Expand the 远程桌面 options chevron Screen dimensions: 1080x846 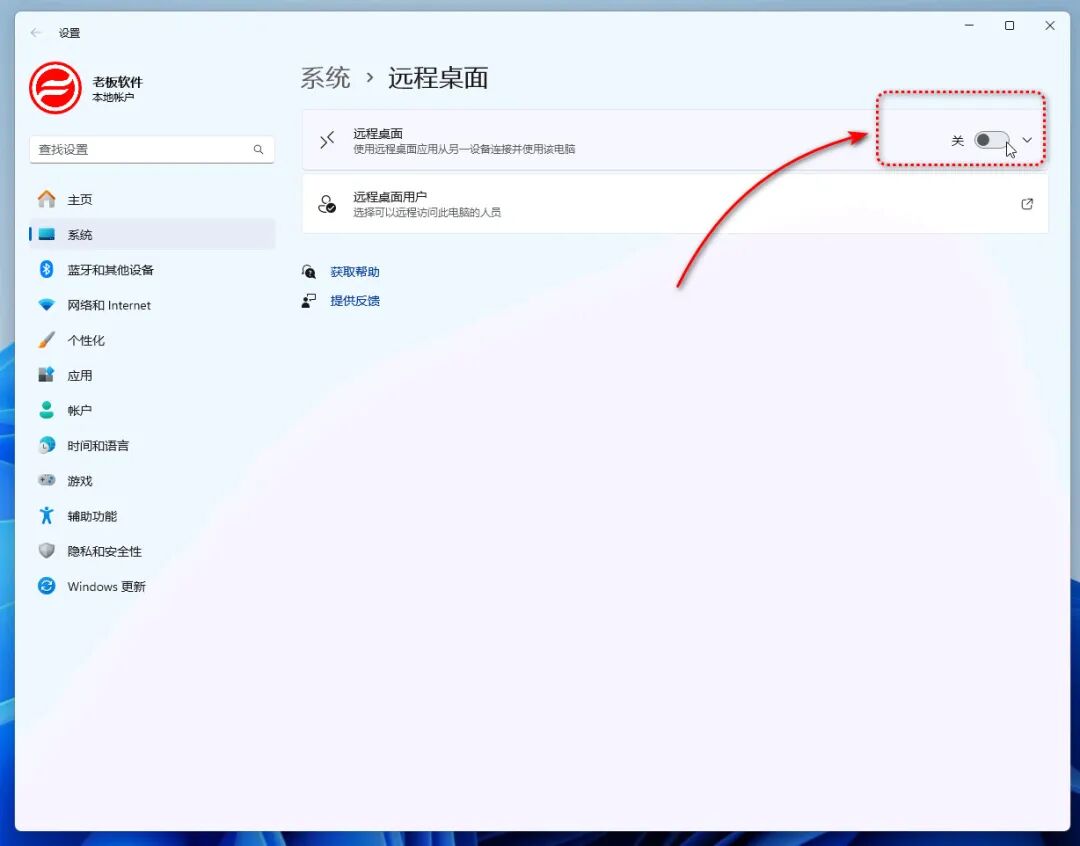click(1027, 141)
